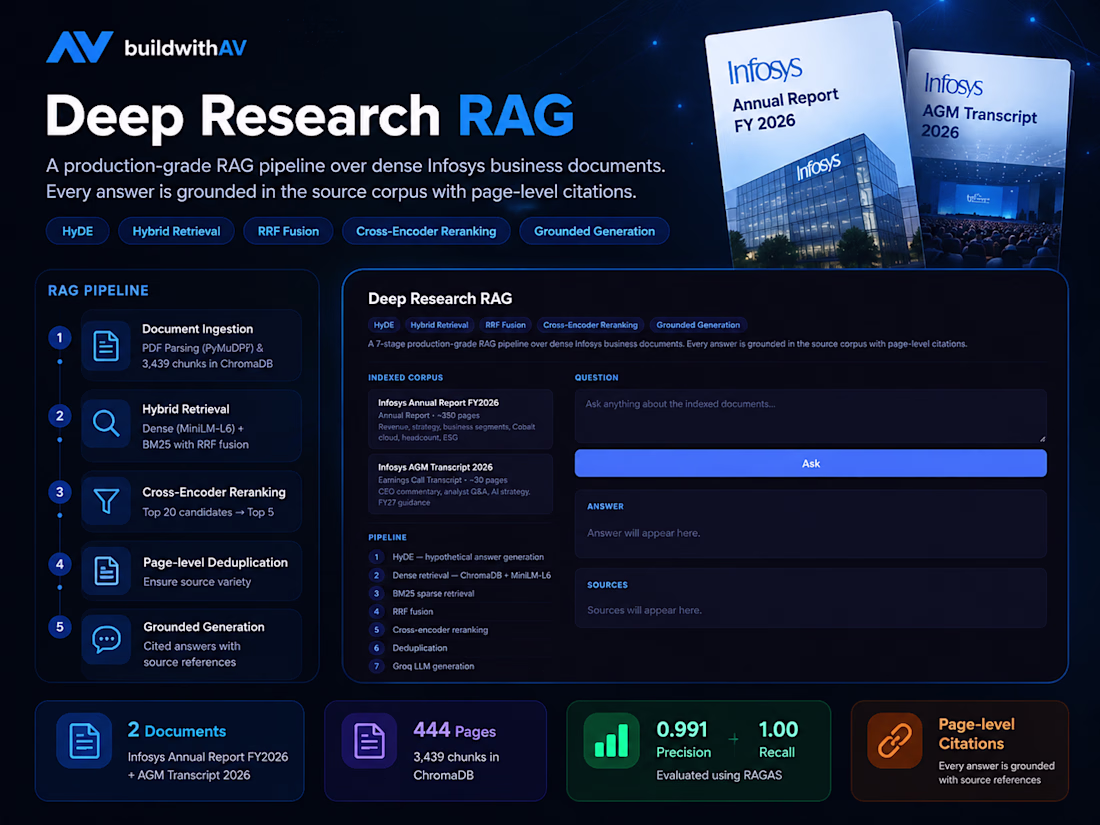Click 'Dense retrieval — ChromaDB + MiniLM-L6' pipeline step
1100x825 pixels.
460,575
